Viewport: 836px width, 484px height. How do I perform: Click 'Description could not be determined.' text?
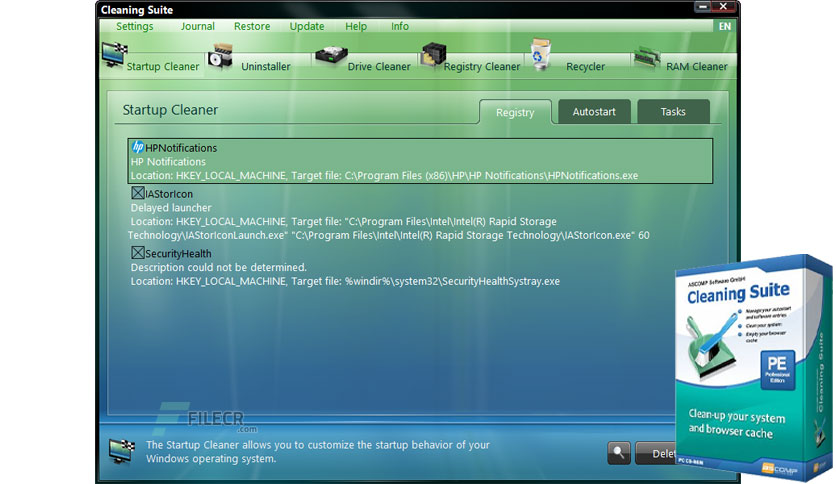click(219, 267)
